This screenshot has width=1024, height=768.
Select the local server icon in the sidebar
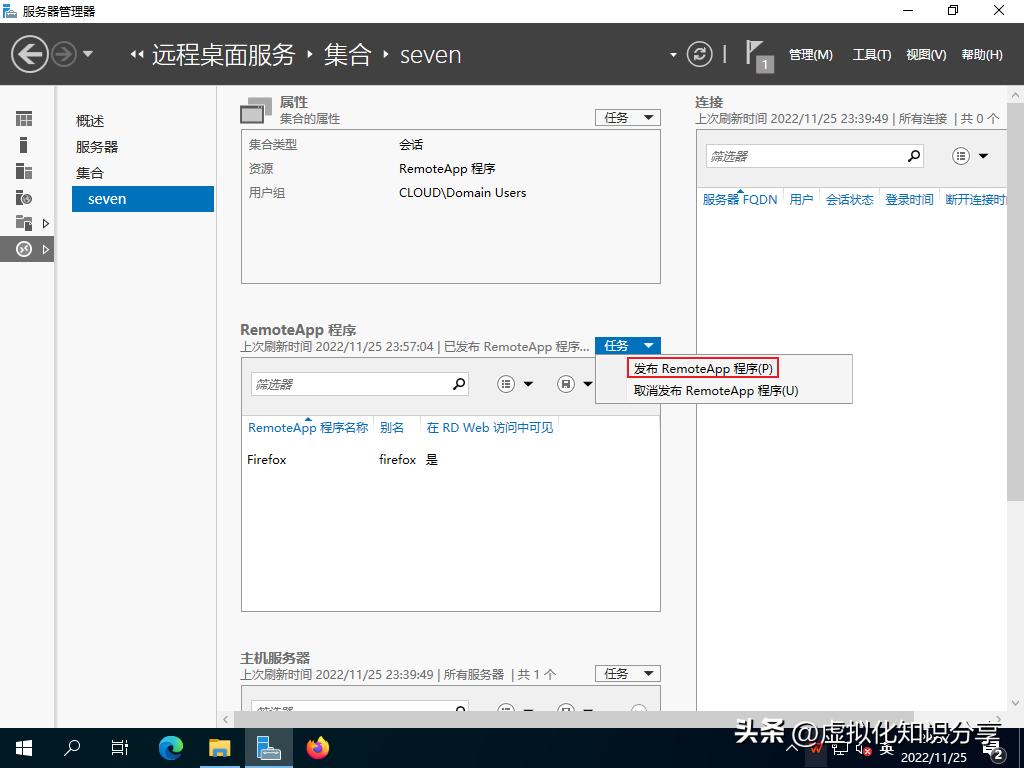click(24, 143)
